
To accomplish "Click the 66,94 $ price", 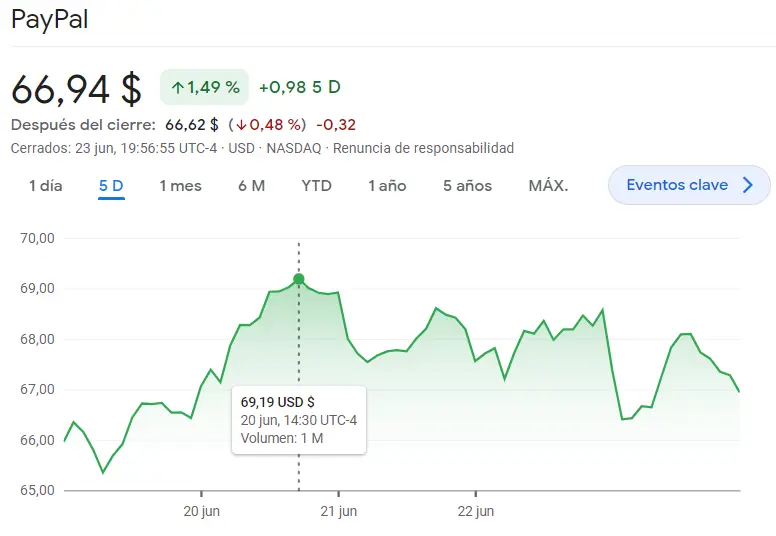I will tap(77, 90).
